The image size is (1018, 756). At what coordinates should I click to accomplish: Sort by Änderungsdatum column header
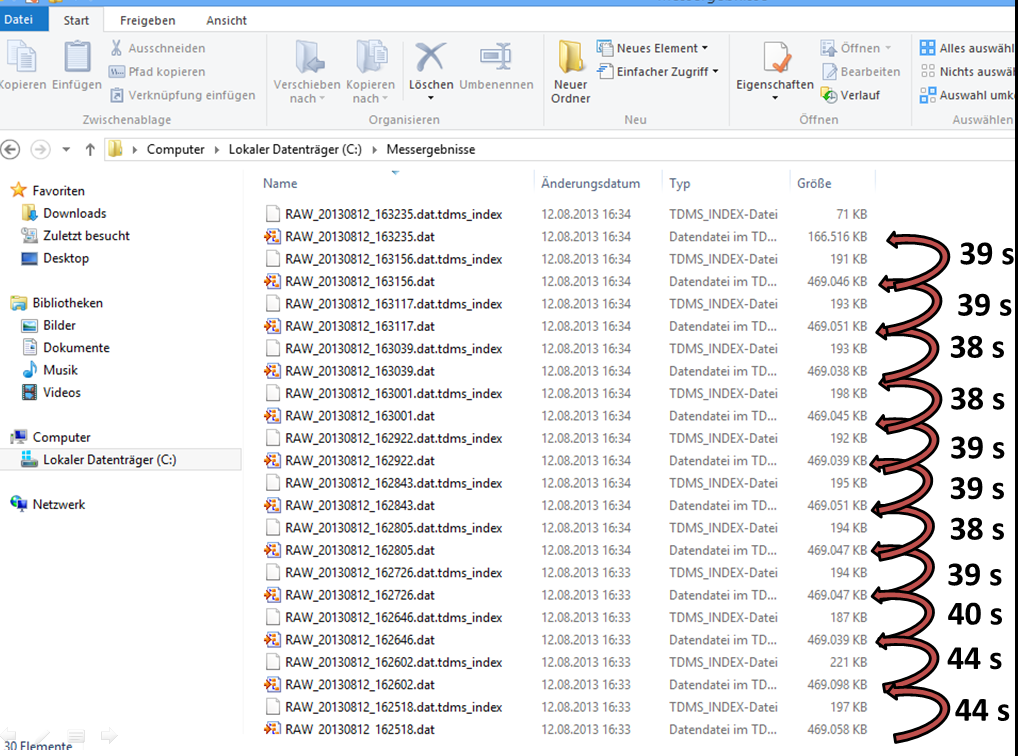coord(590,183)
